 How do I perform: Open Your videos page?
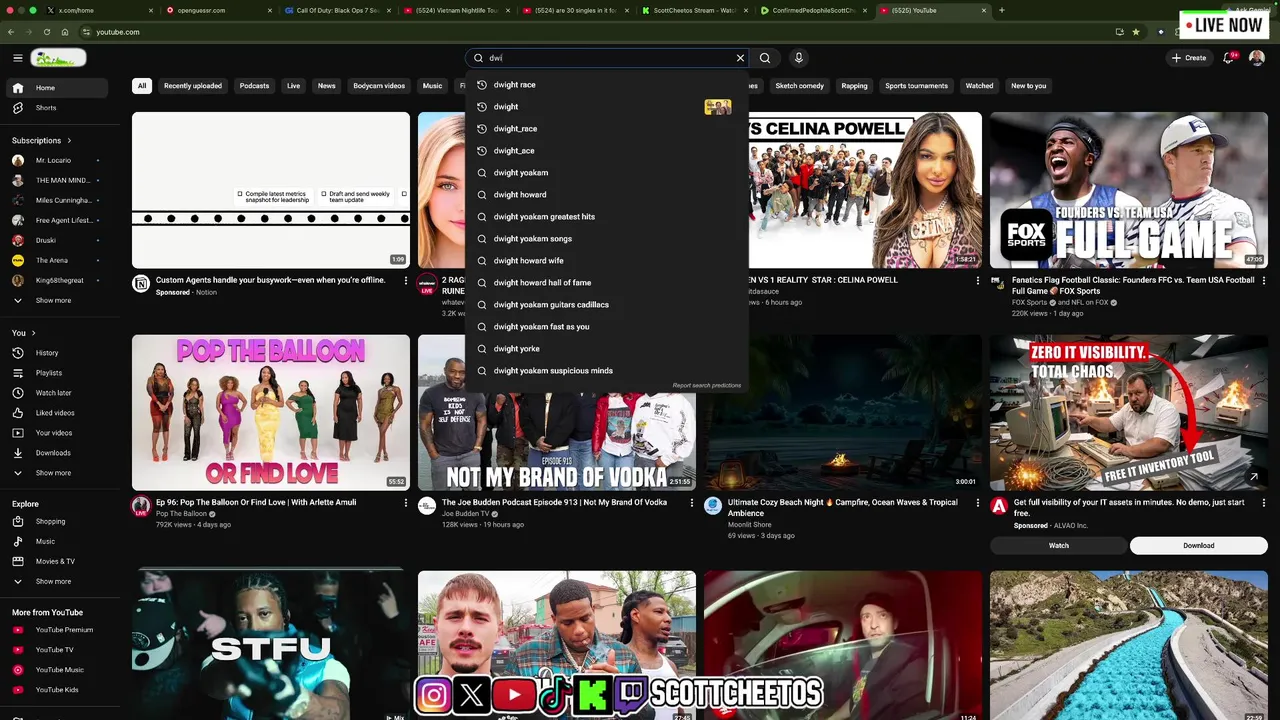(58, 433)
